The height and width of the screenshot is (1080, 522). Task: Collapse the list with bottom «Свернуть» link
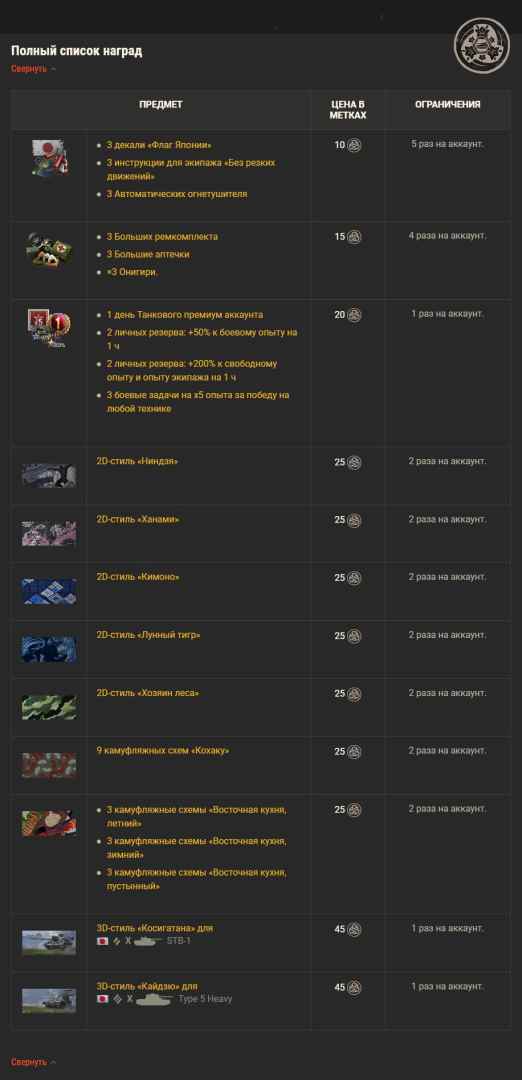[29, 1062]
